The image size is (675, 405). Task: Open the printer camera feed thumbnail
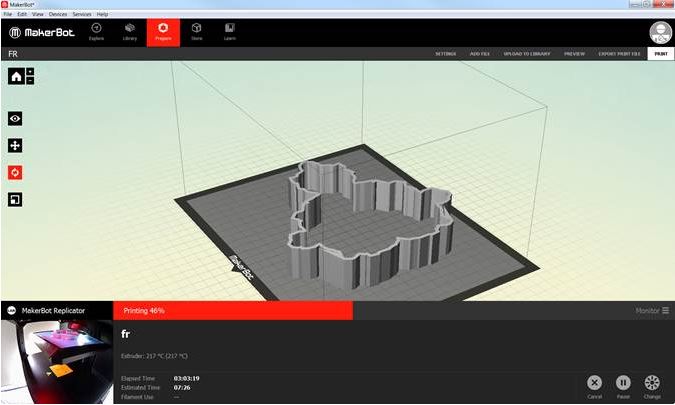pyautogui.click(x=57, y=362)
